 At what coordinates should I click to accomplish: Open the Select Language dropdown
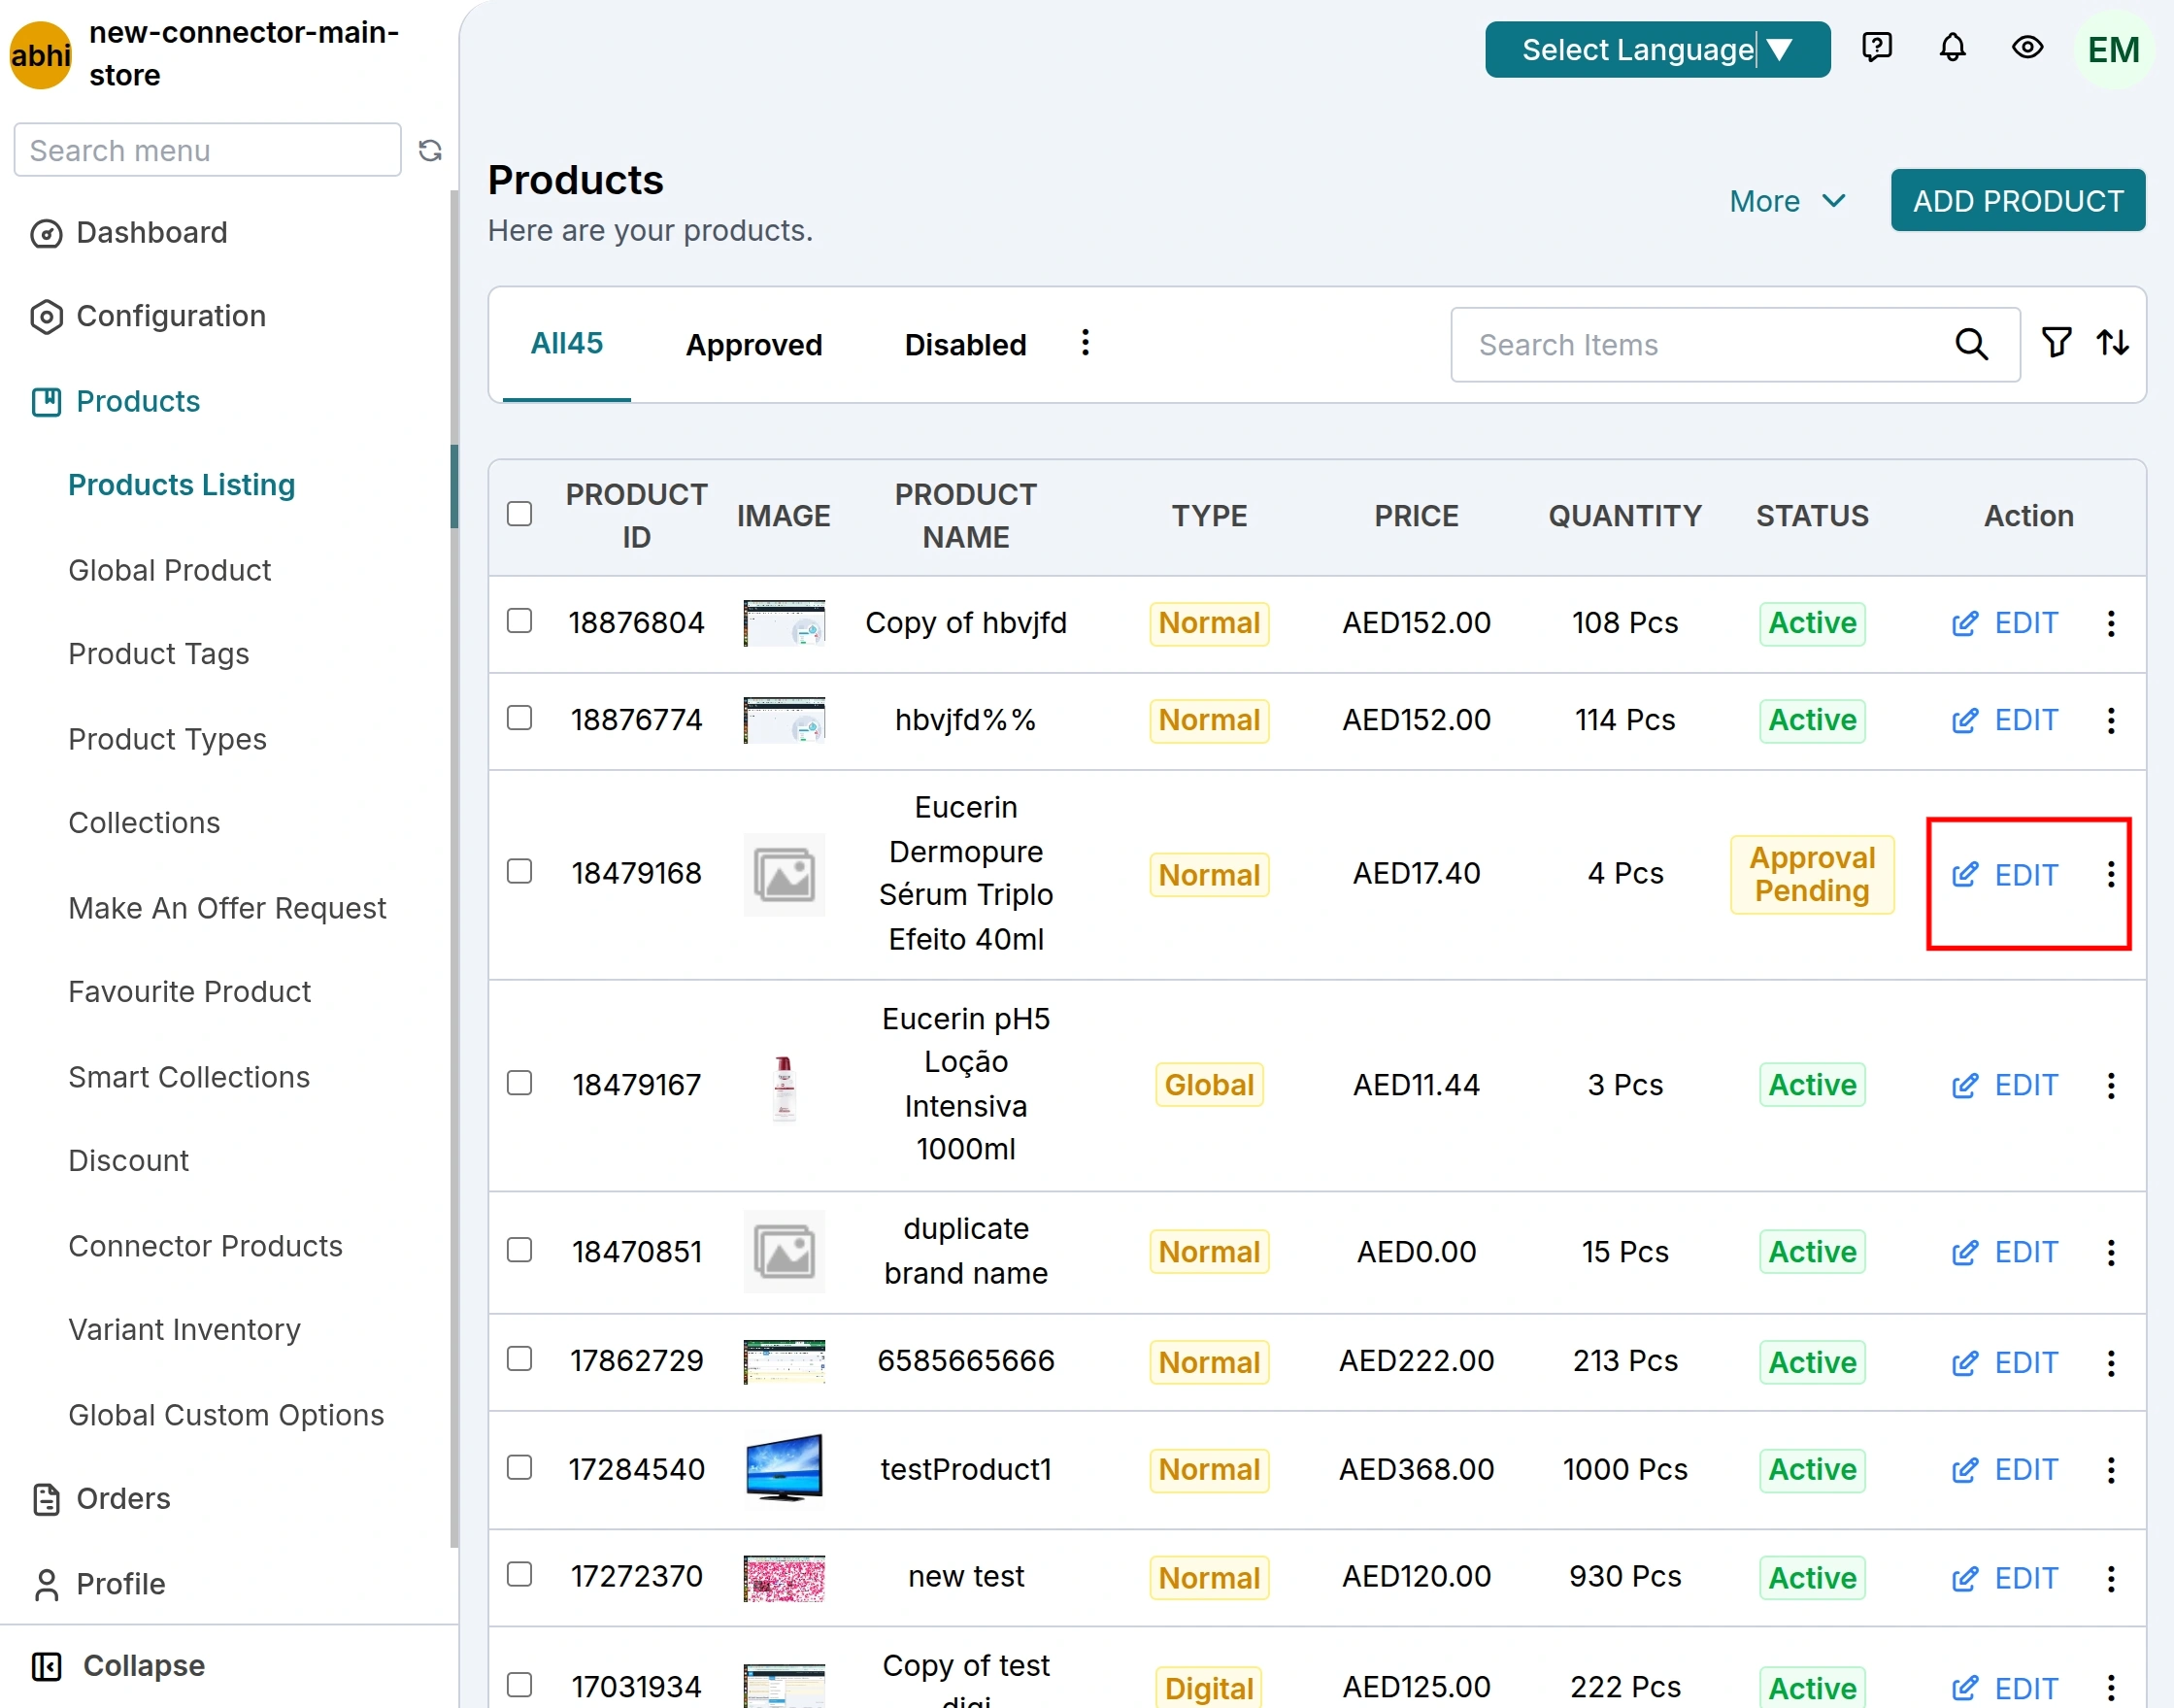(x=1657, y=49)
